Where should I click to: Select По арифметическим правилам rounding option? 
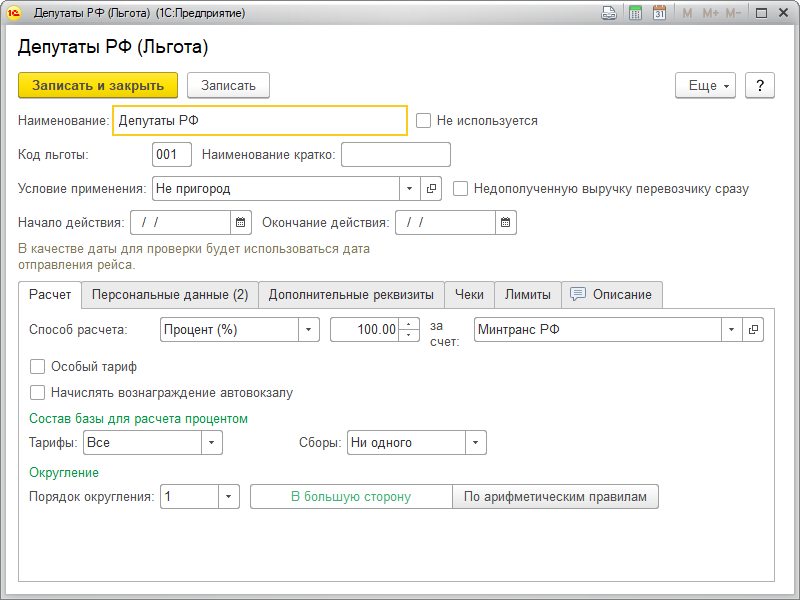(x=555, y=497)
